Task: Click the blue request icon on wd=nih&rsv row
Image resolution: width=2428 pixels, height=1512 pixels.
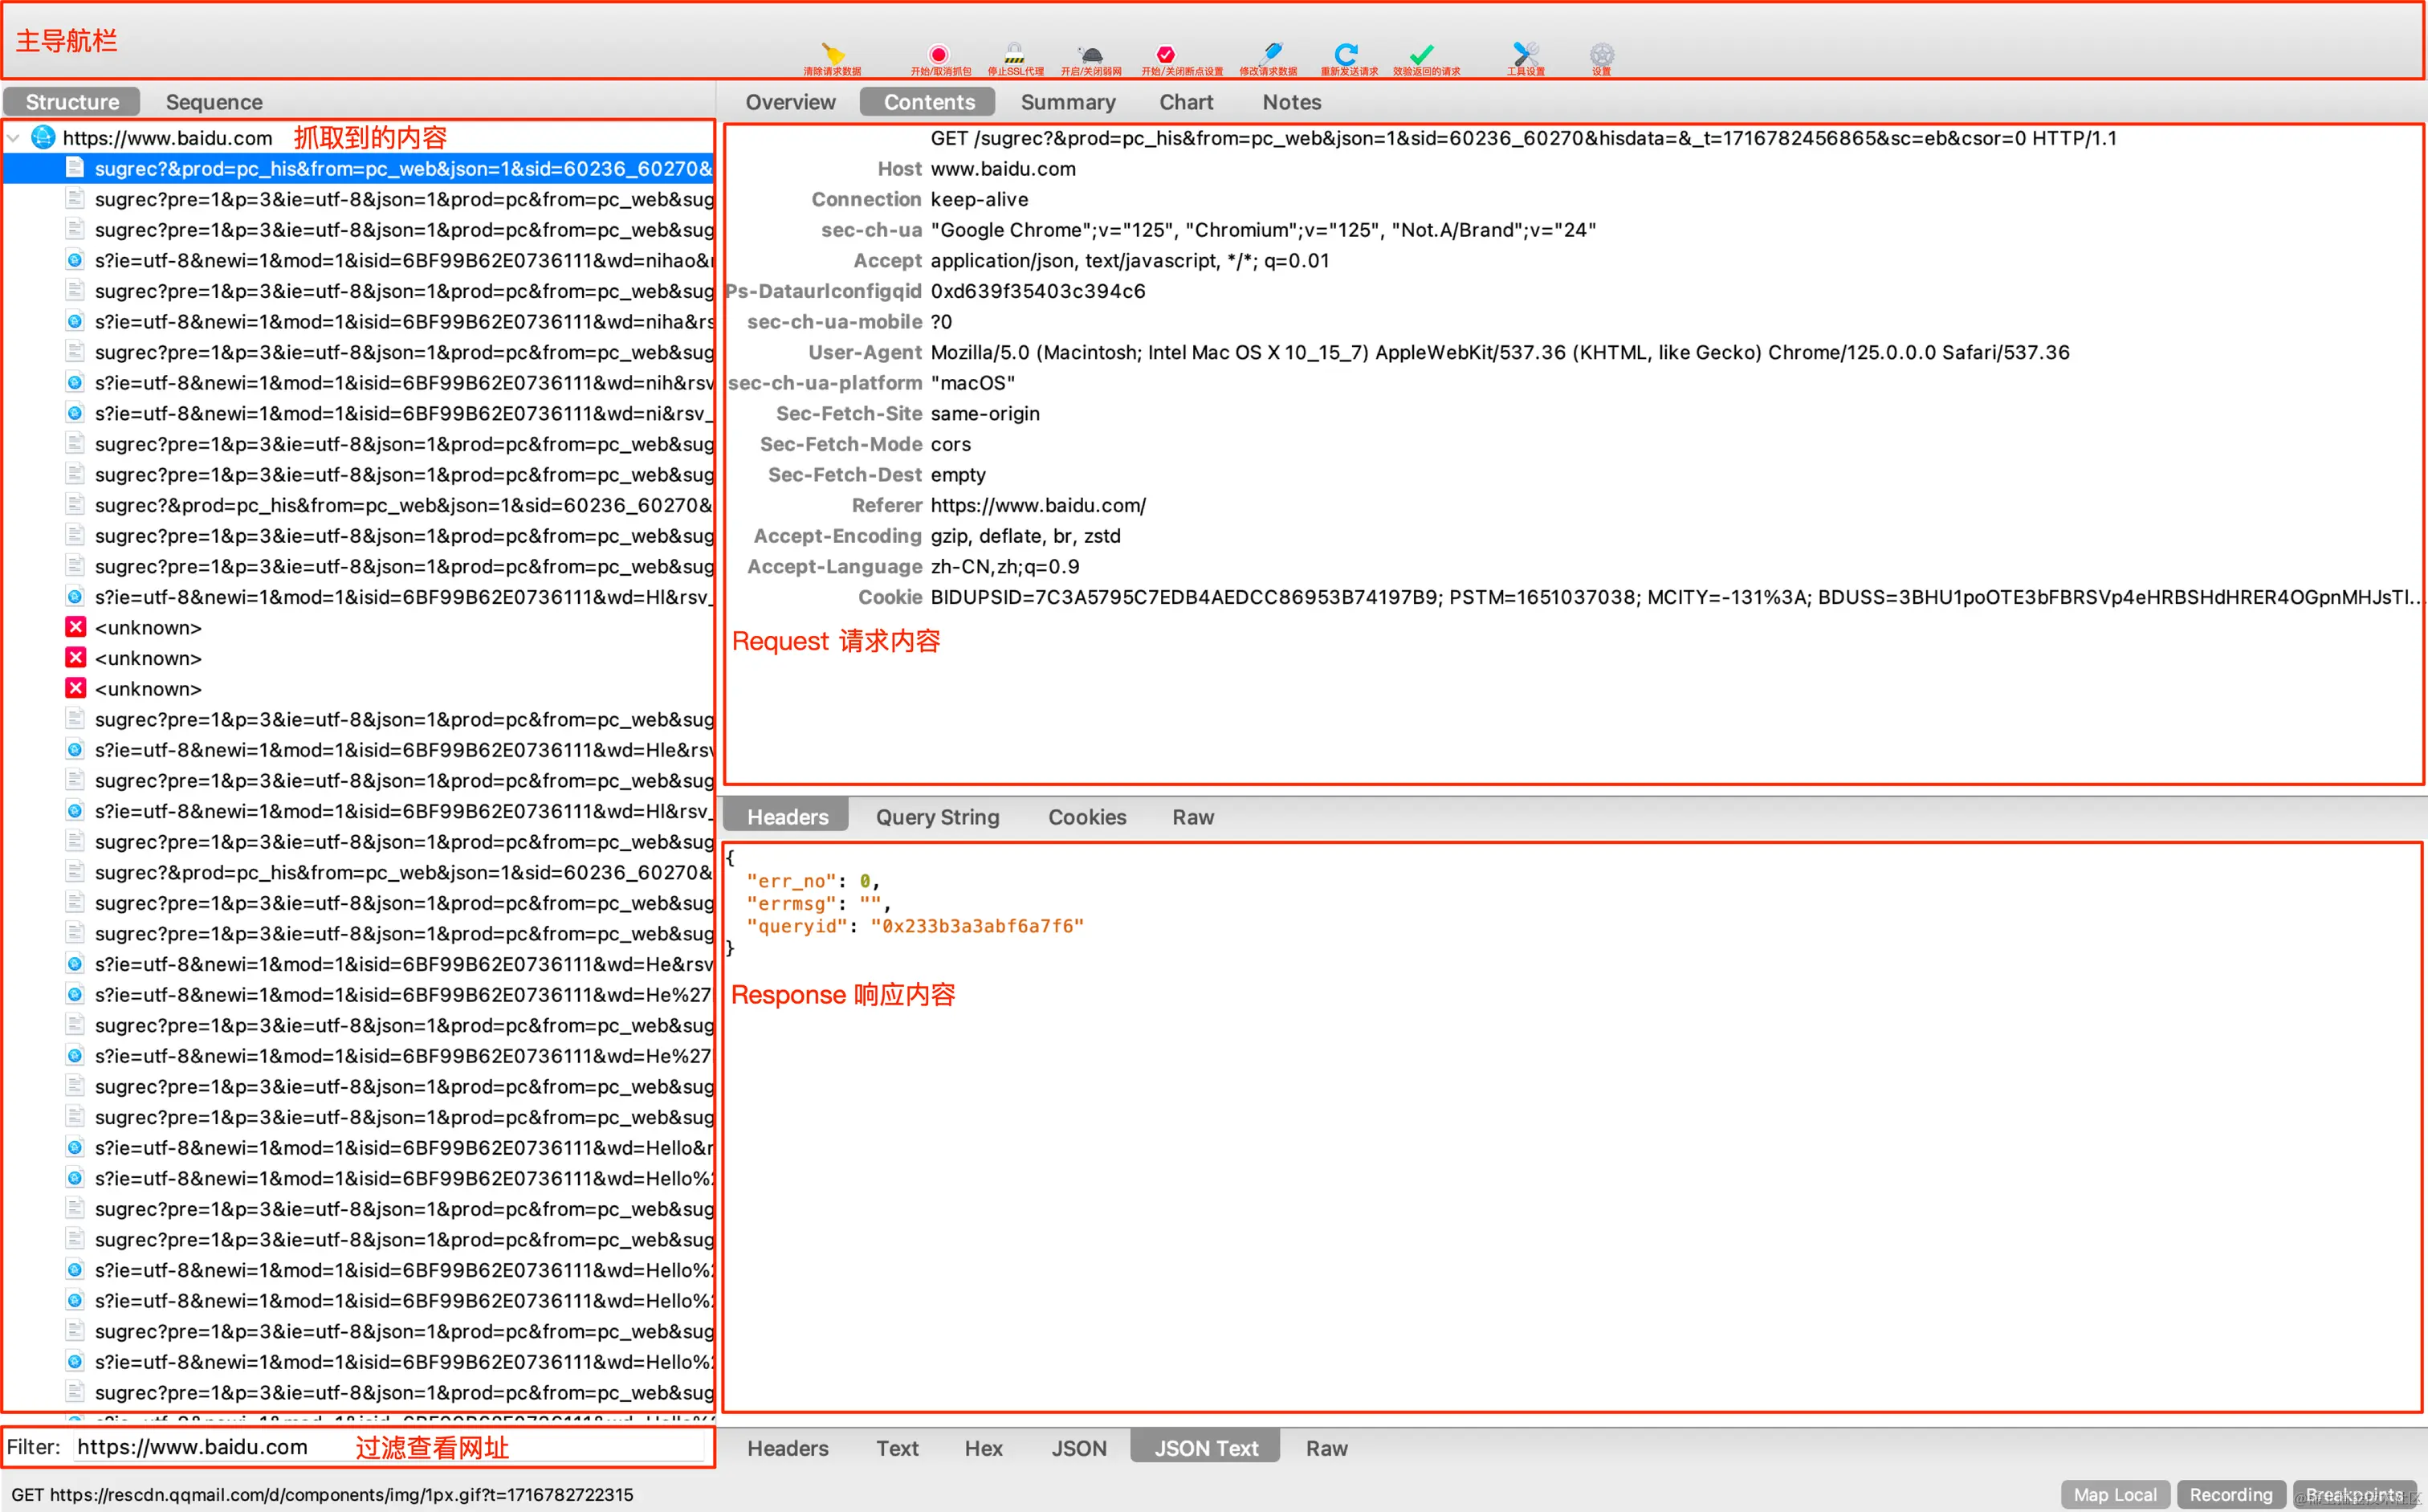Action: (x=75, y=382)
